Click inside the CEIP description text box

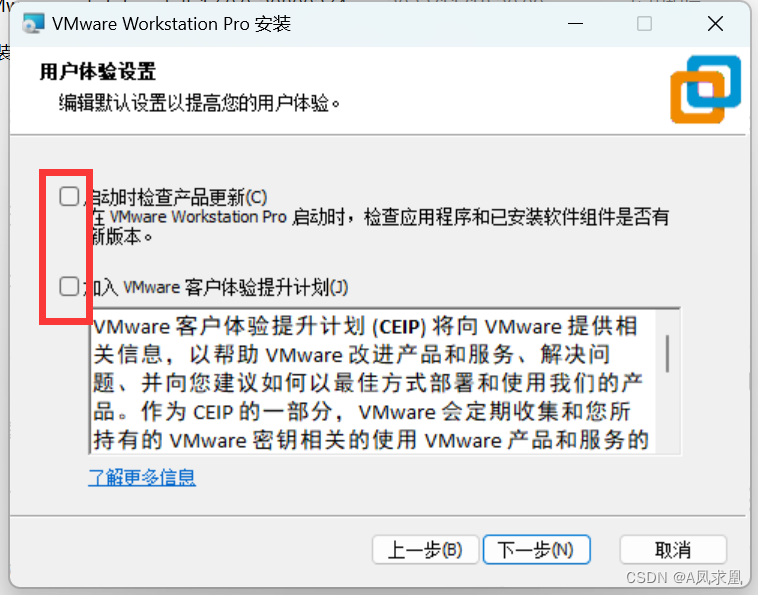[372, 382]
